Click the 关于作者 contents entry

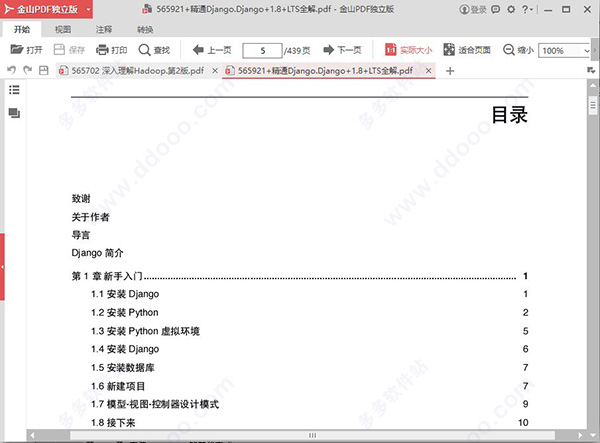[x=90, y=217]
